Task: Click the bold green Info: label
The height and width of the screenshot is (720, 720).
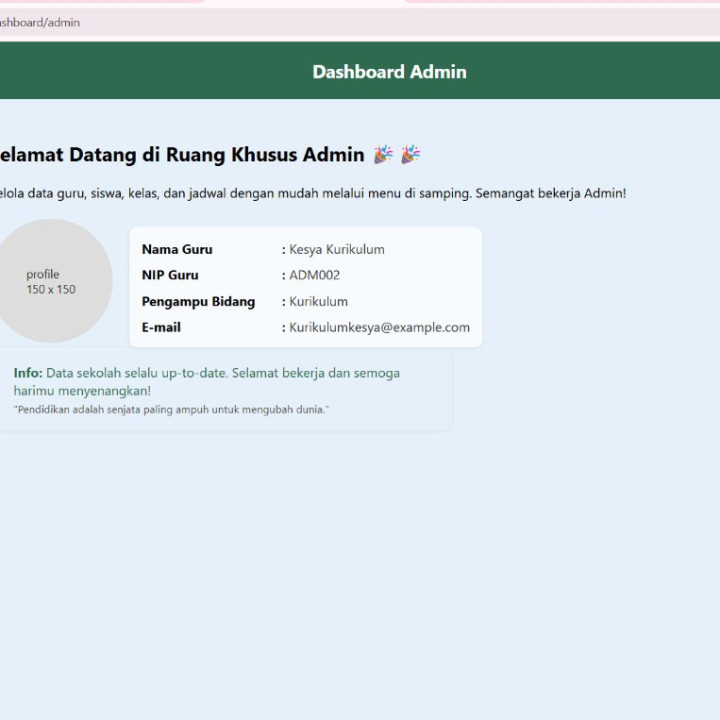Action: coord(28,373)
